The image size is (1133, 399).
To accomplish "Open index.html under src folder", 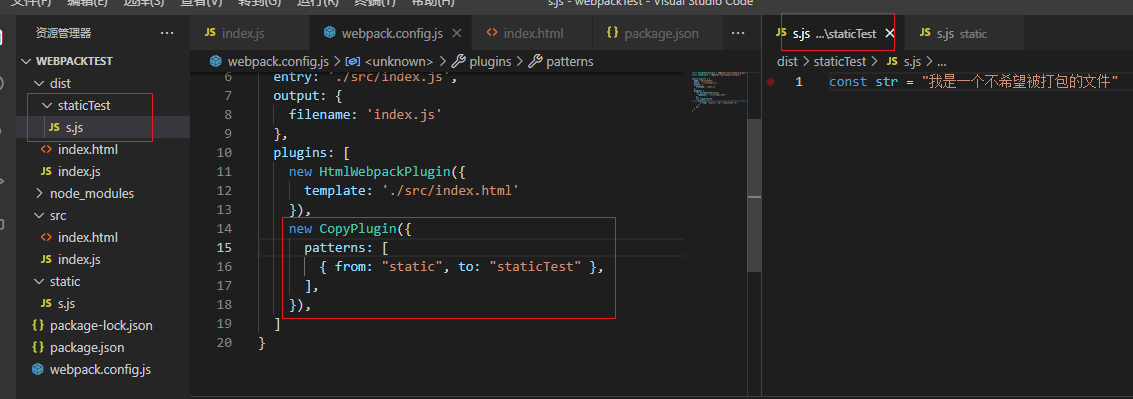I will pos(87,237).
